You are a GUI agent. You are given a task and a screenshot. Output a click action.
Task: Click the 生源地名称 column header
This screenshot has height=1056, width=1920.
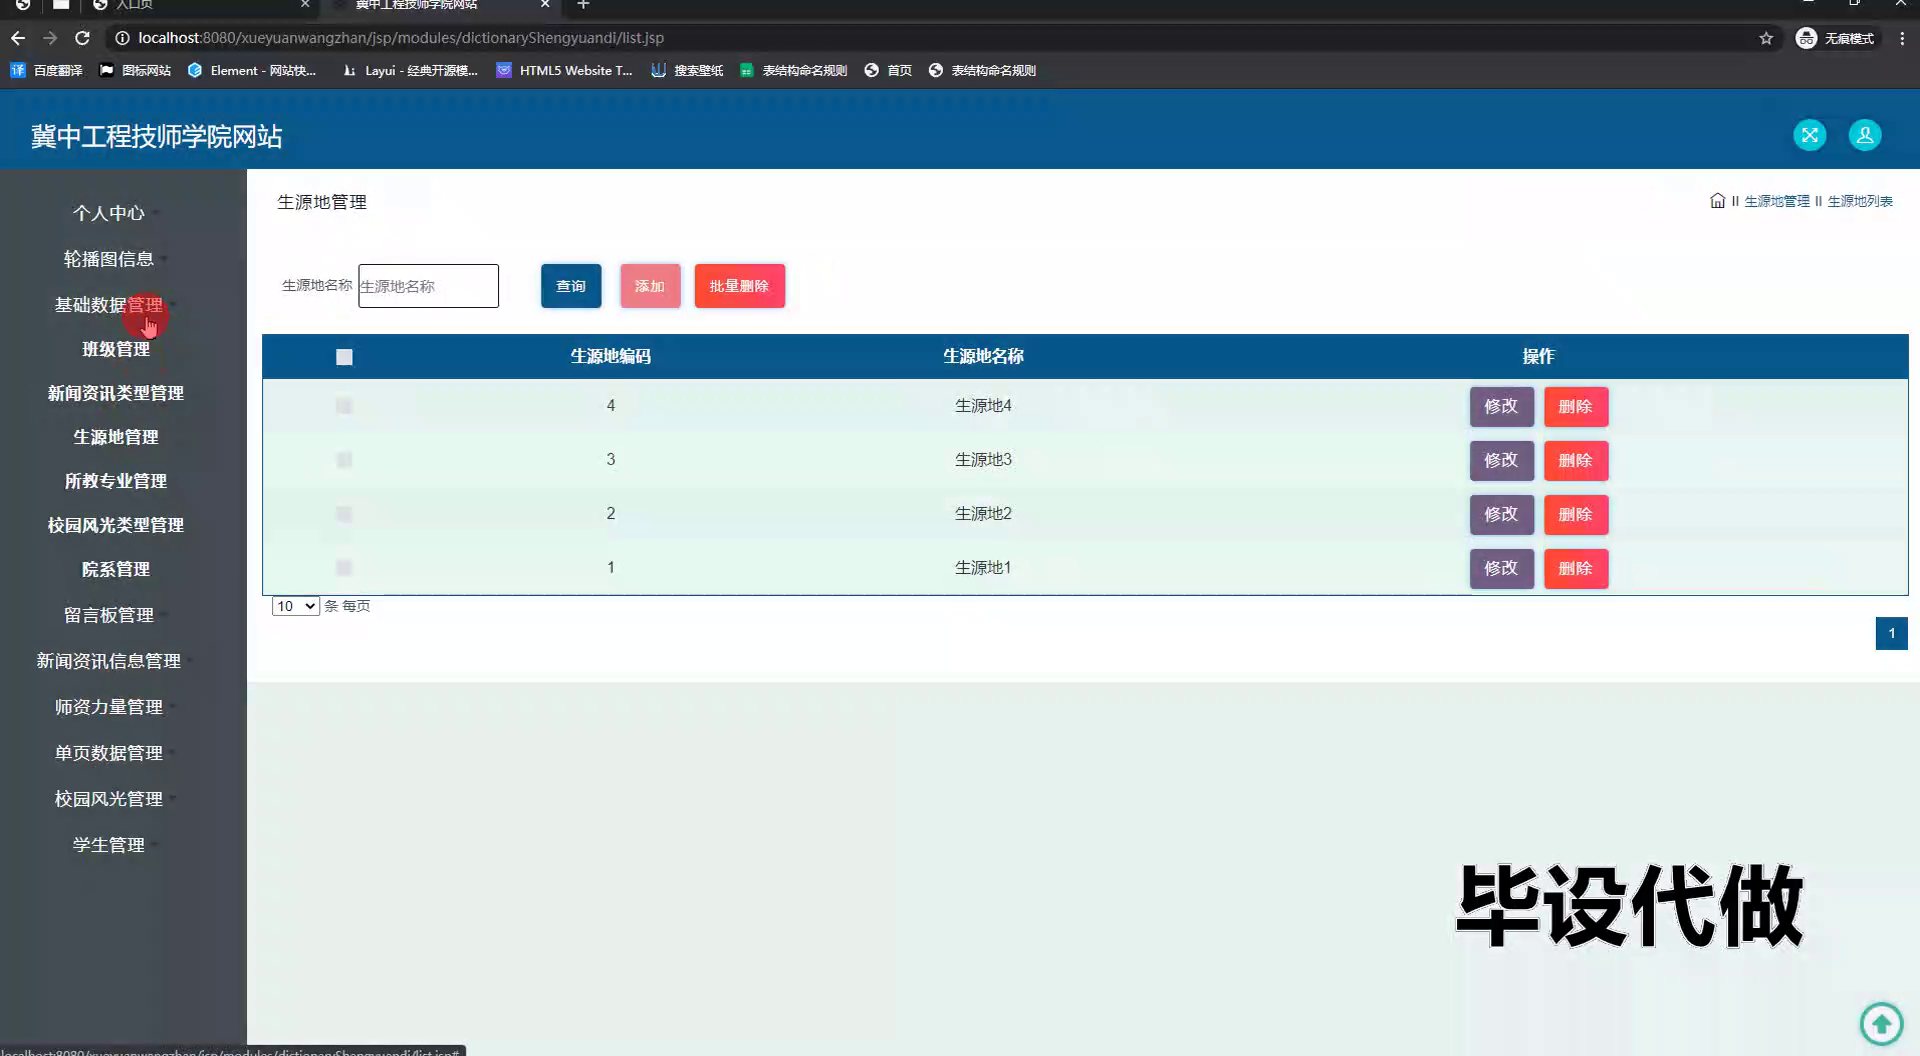[x=983, y=356]
